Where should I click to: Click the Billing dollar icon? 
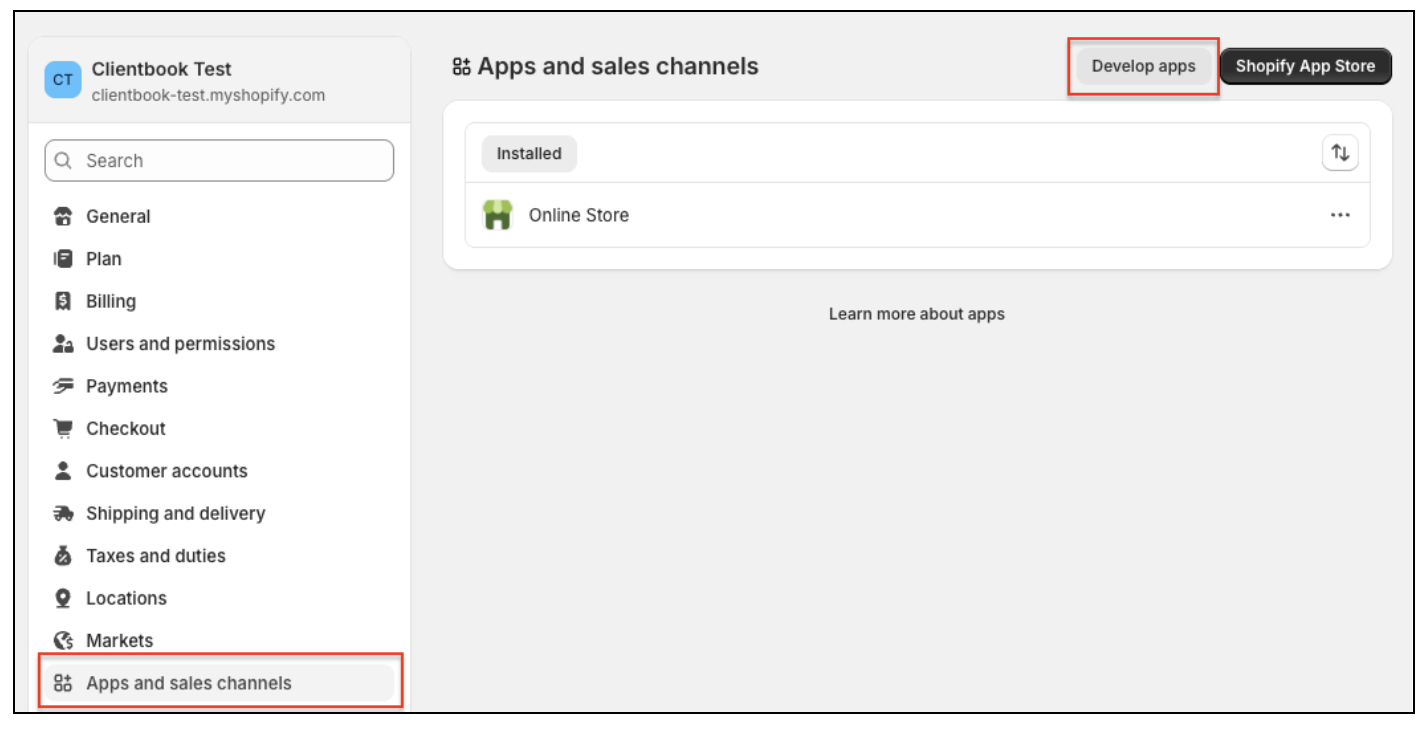point(64,301)
